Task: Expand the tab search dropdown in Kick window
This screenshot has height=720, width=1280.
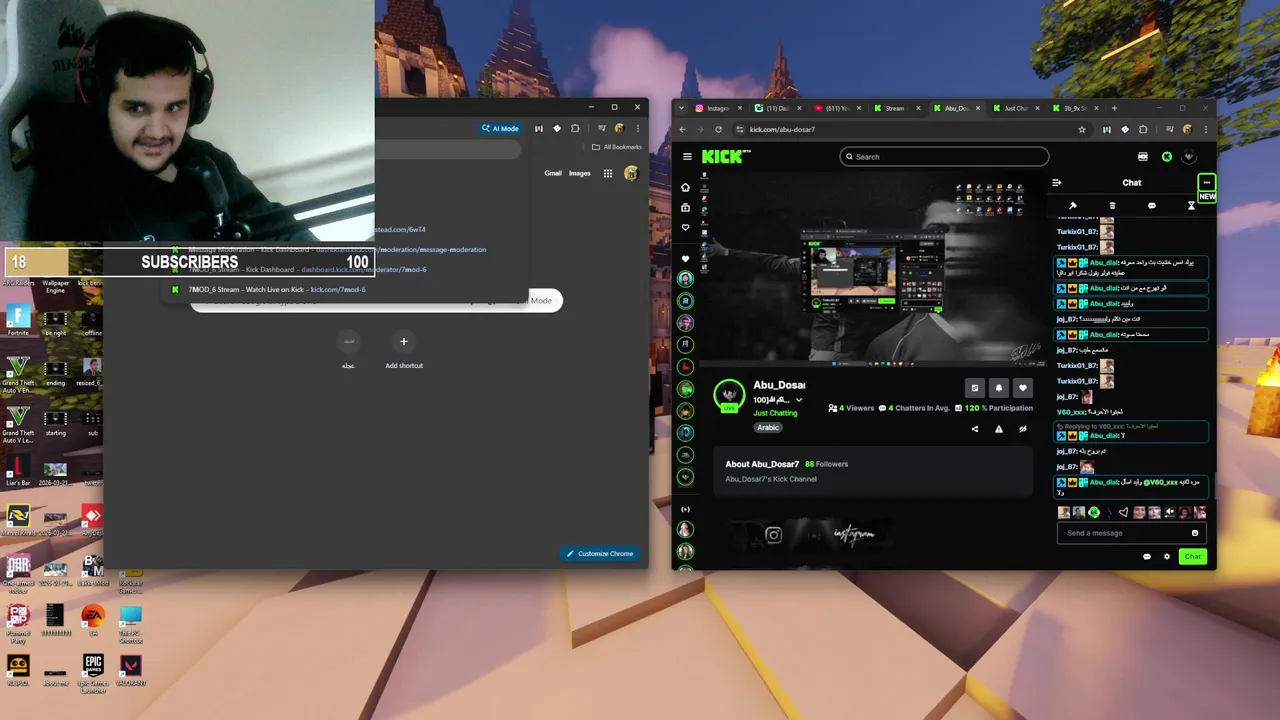Action: point(682,108)
